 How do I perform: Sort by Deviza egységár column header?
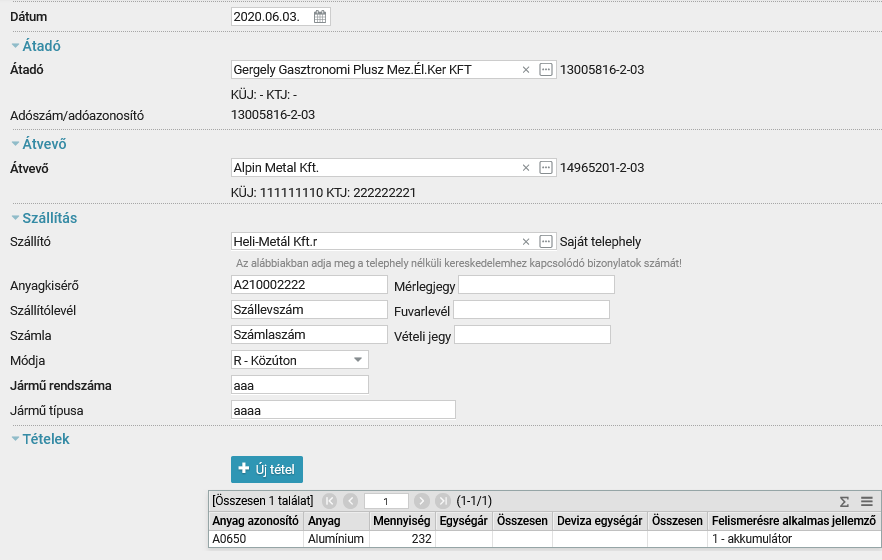click(x=600, y=521)
